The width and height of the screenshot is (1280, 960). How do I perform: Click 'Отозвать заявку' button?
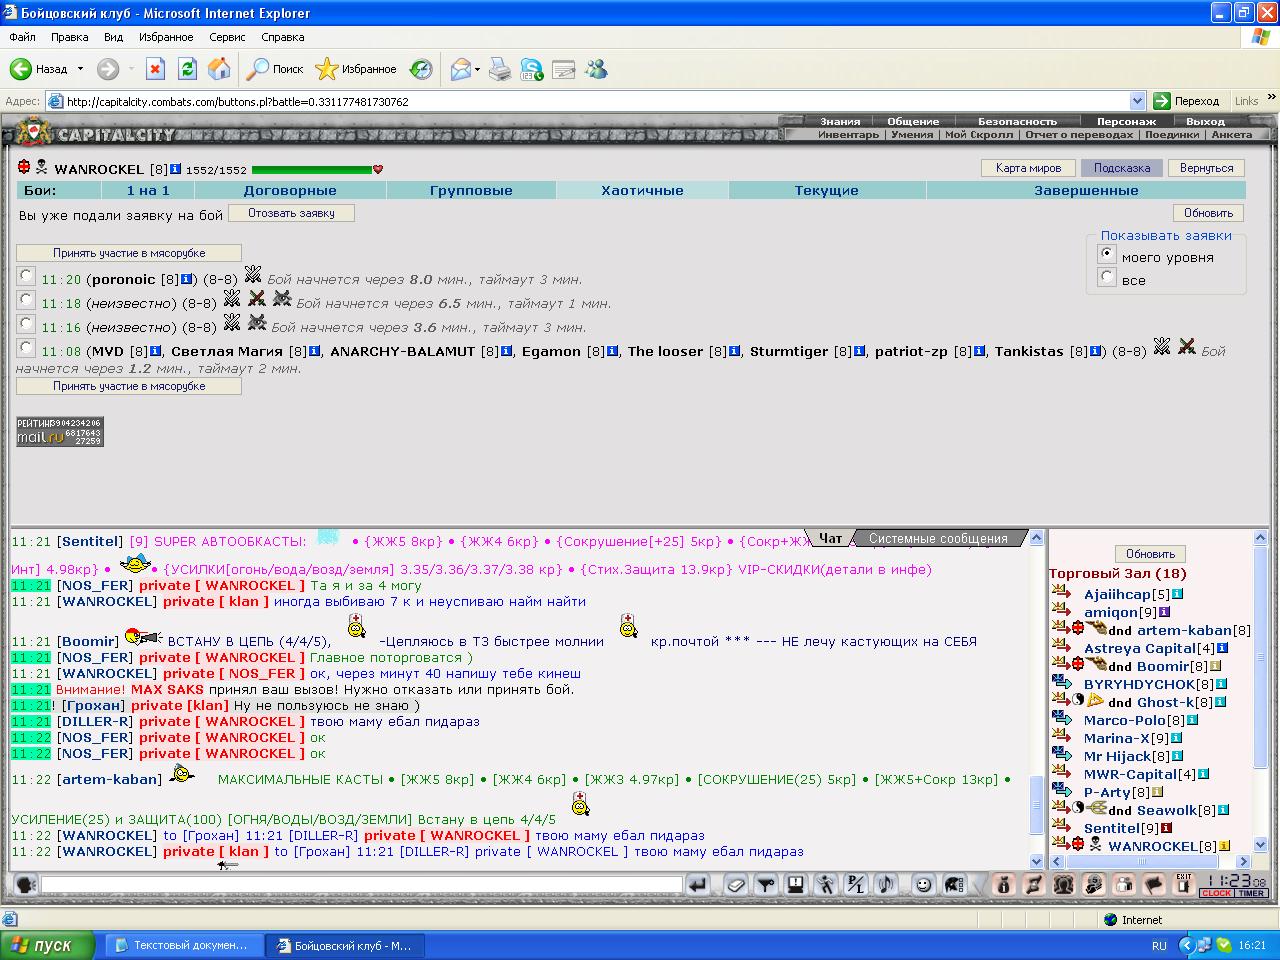click(291, 213)
